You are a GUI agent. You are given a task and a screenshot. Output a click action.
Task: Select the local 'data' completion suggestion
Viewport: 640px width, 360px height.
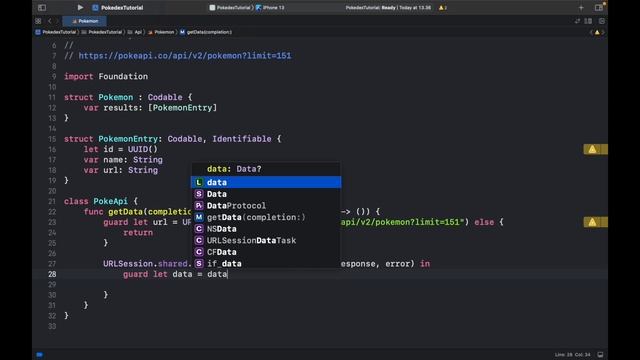(266, 182)
